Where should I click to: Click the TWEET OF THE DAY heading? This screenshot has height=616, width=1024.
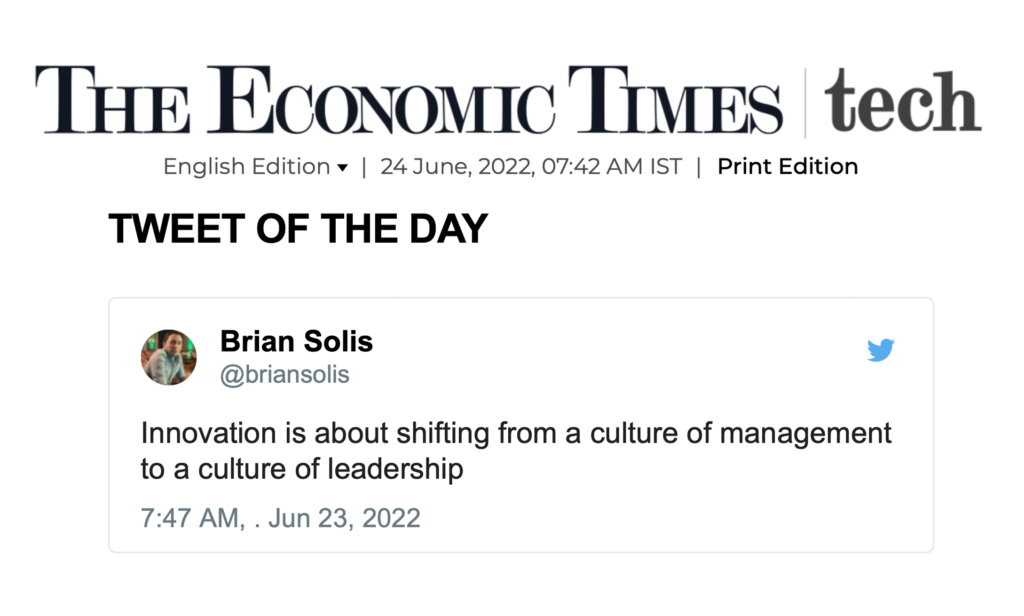[297, 230]
